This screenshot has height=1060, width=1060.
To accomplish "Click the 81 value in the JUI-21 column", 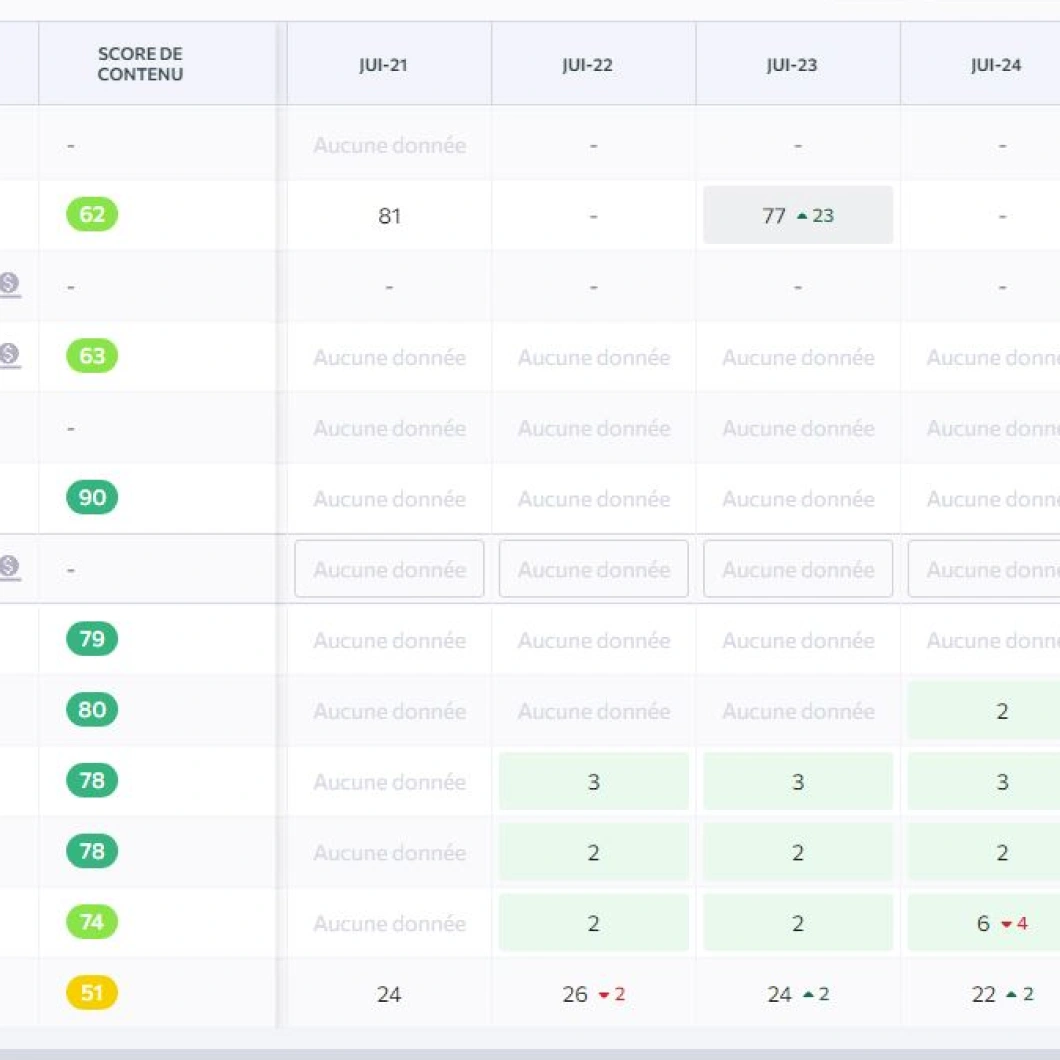I will pos(389,216).
